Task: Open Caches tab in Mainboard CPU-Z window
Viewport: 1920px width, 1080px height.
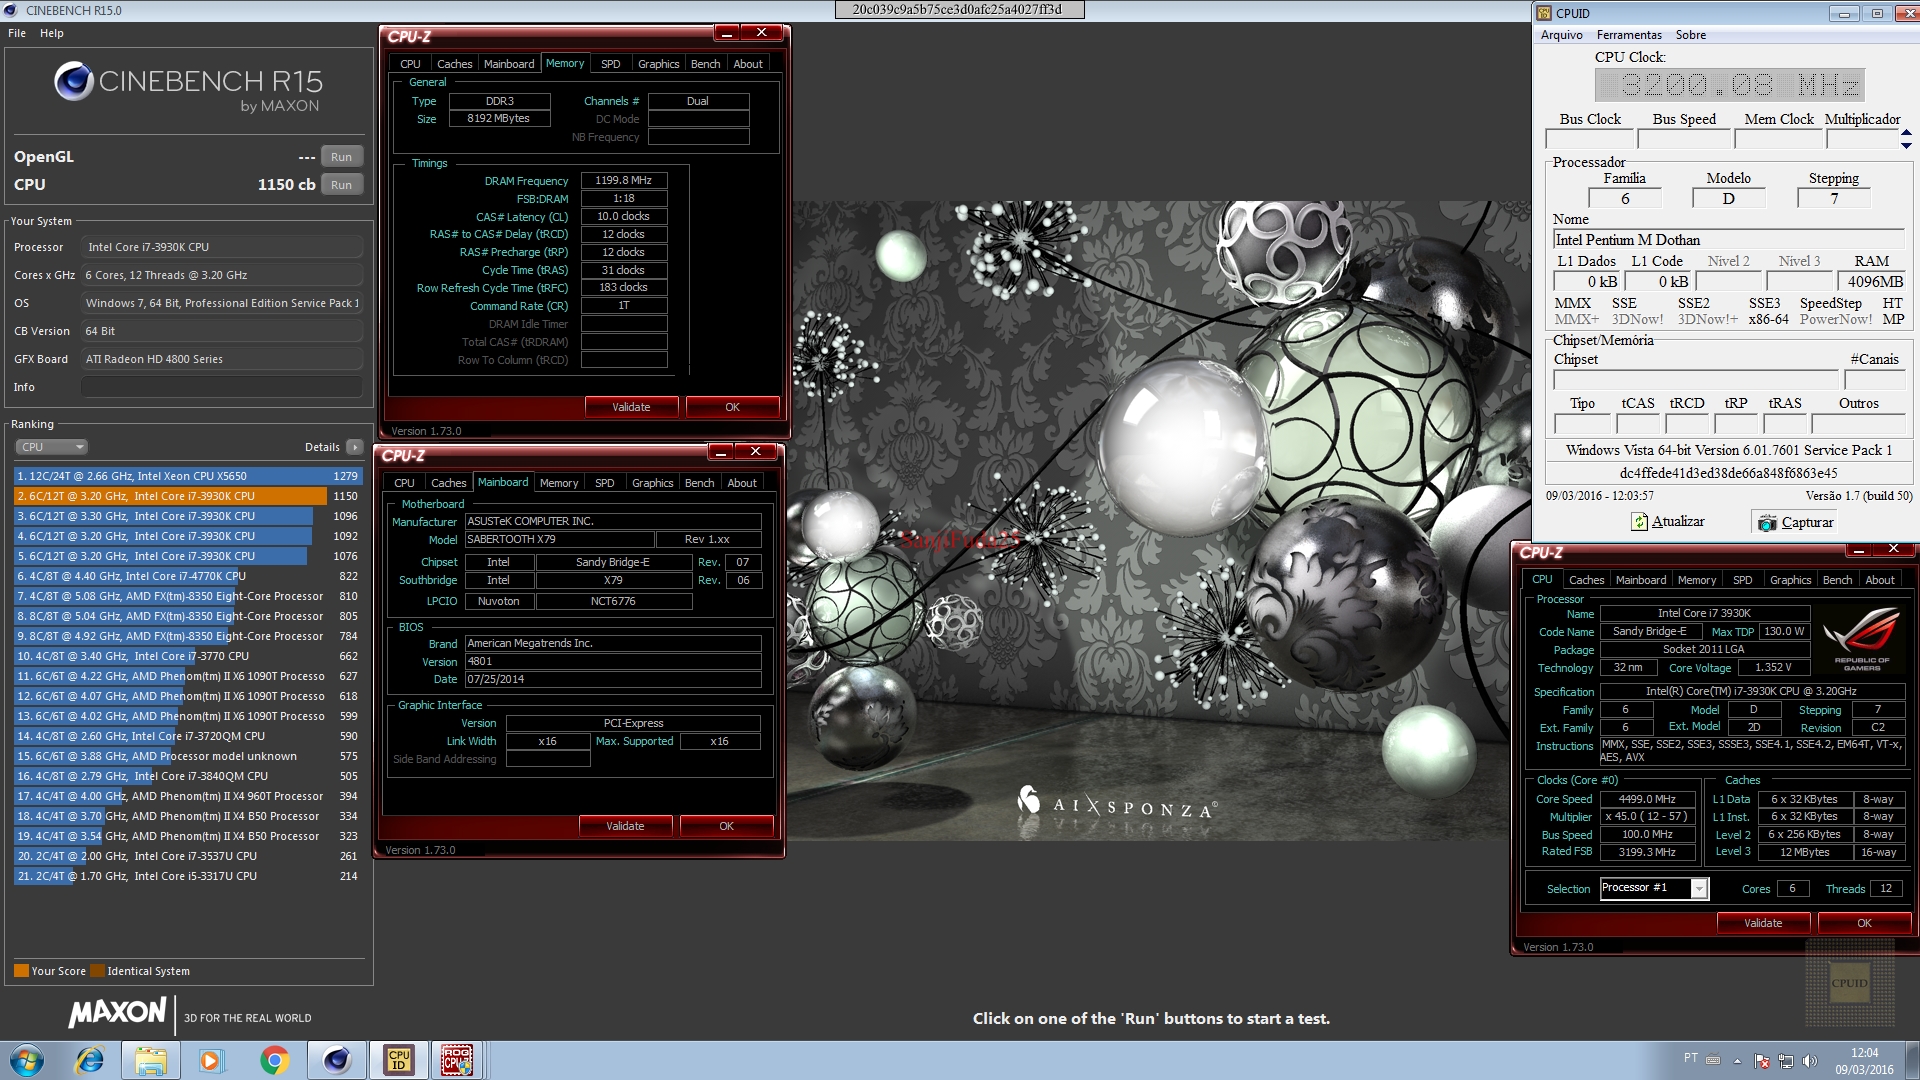Action: coord(448,483)
